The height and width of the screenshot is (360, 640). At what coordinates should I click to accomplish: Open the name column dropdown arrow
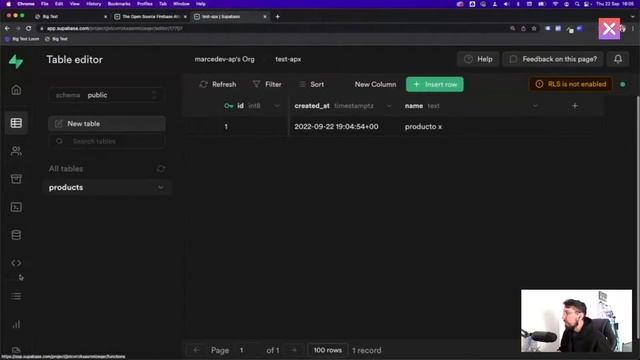tap(535, 106)
